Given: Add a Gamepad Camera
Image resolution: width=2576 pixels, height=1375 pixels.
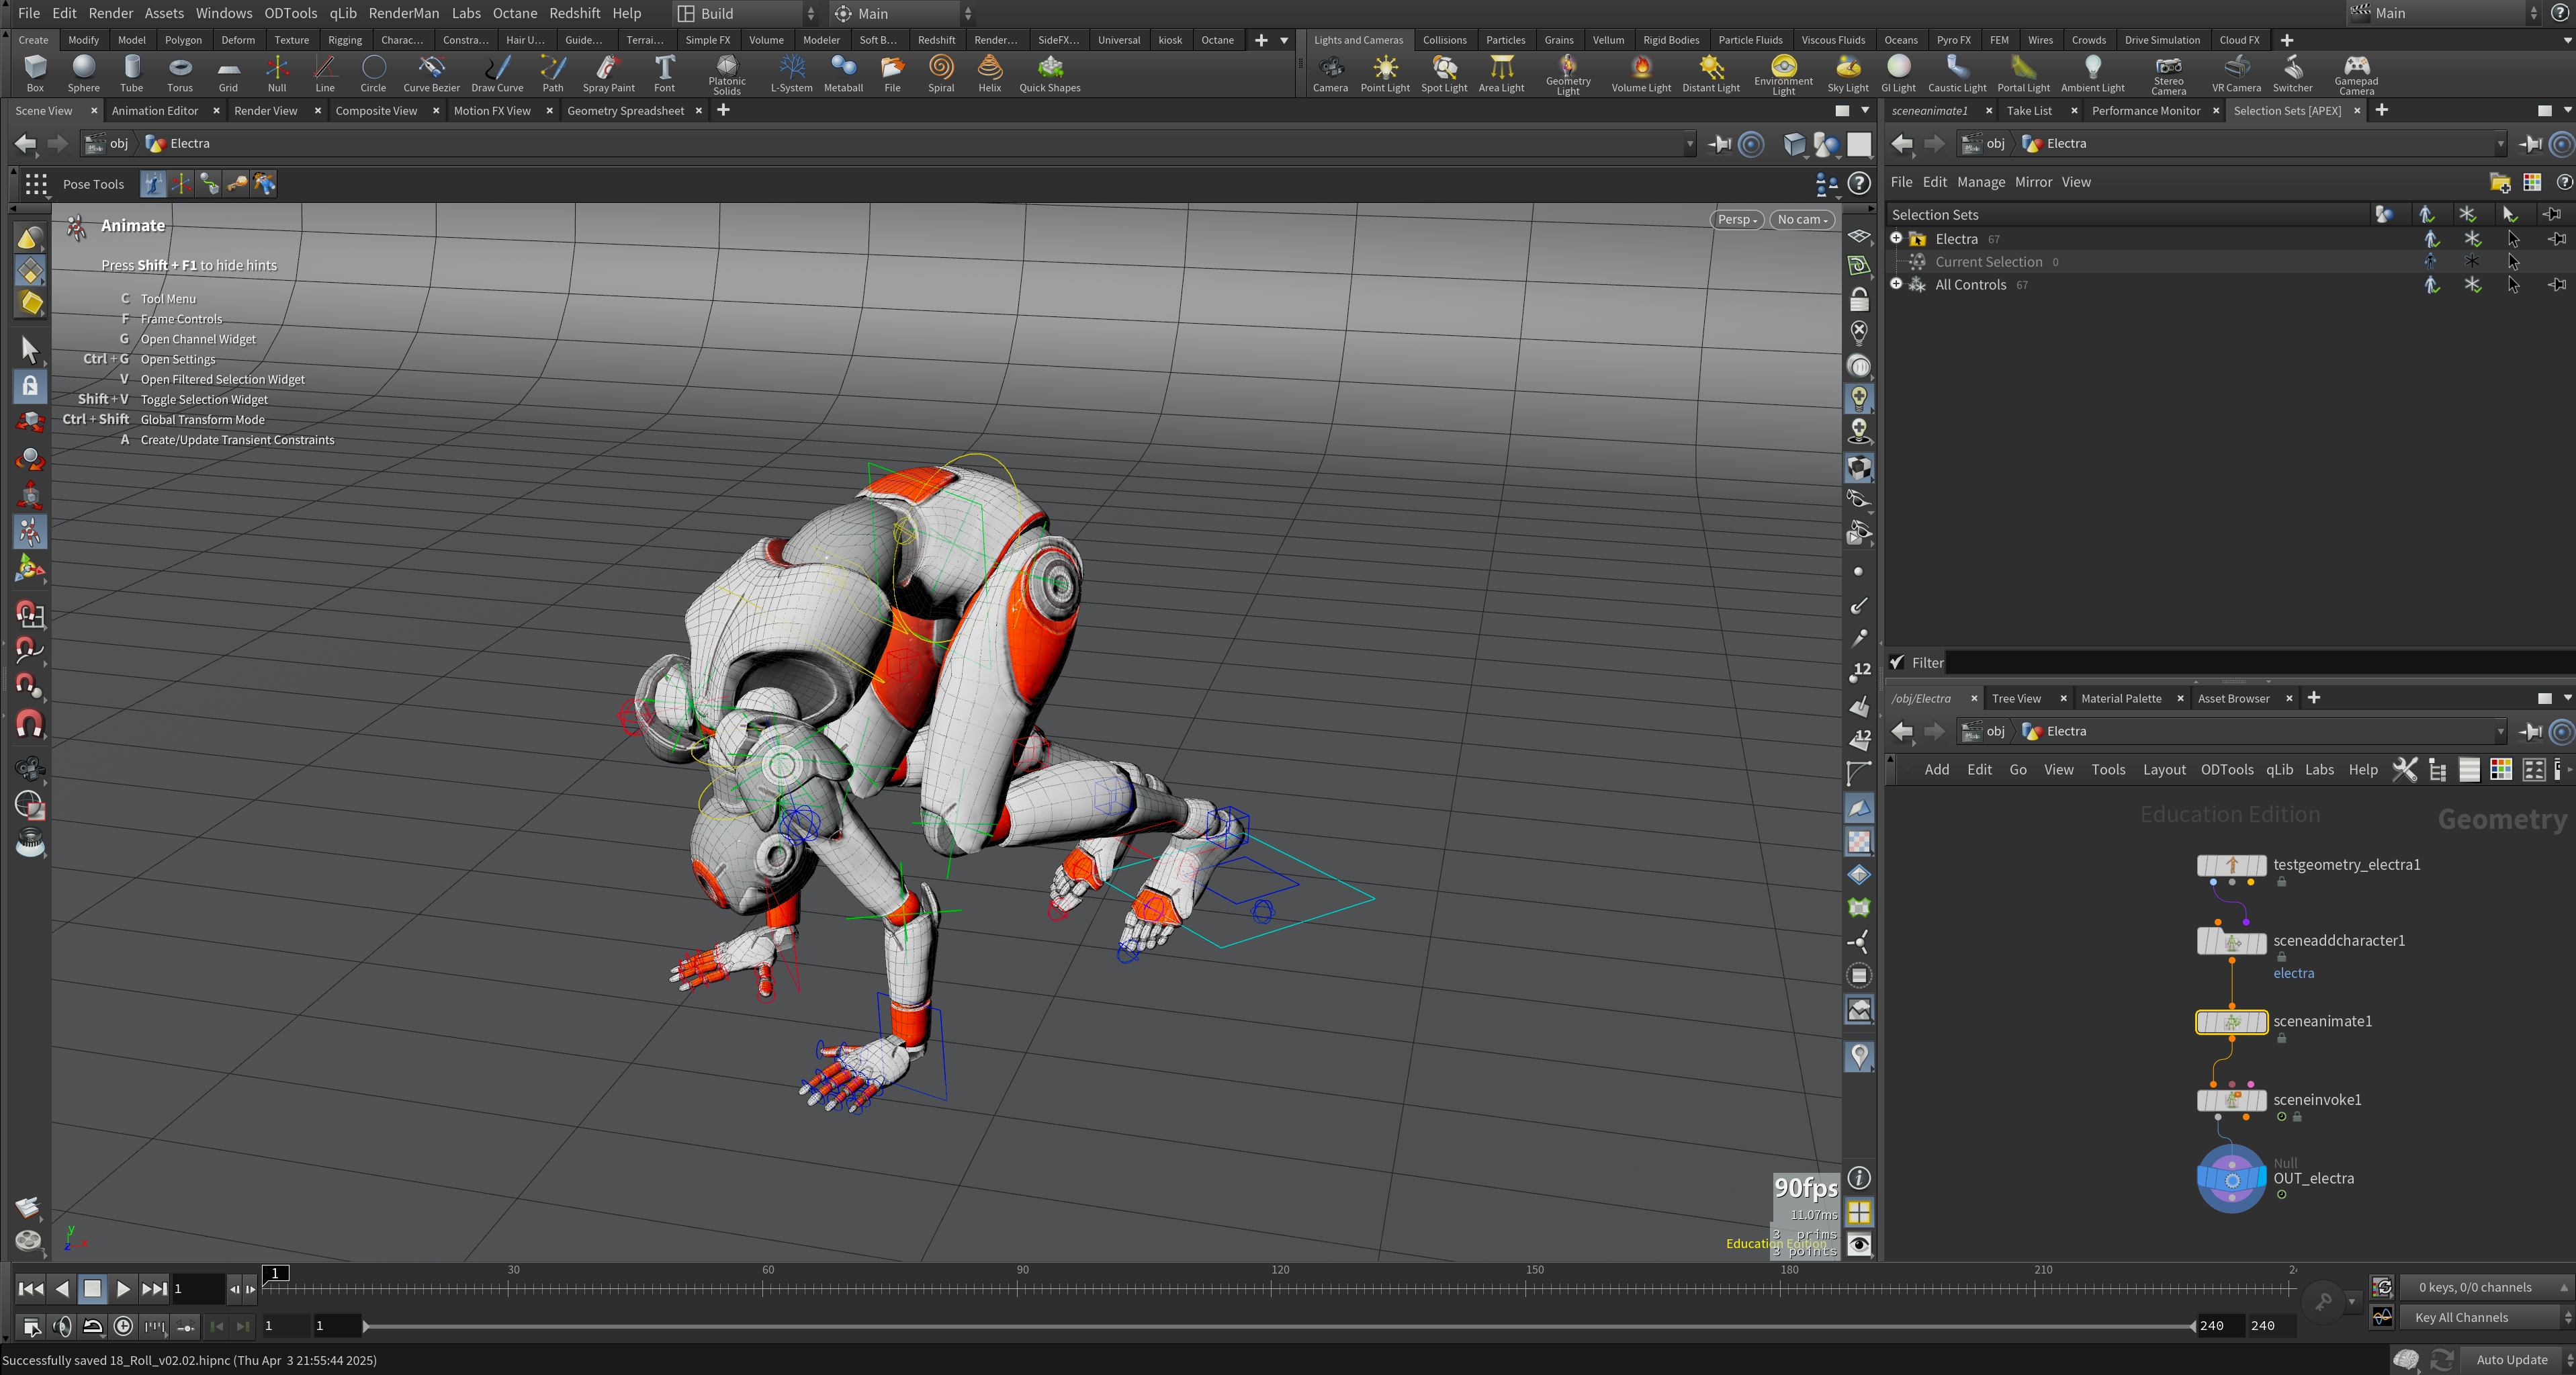Looking at the screenshot, I should coord(2356,75).
